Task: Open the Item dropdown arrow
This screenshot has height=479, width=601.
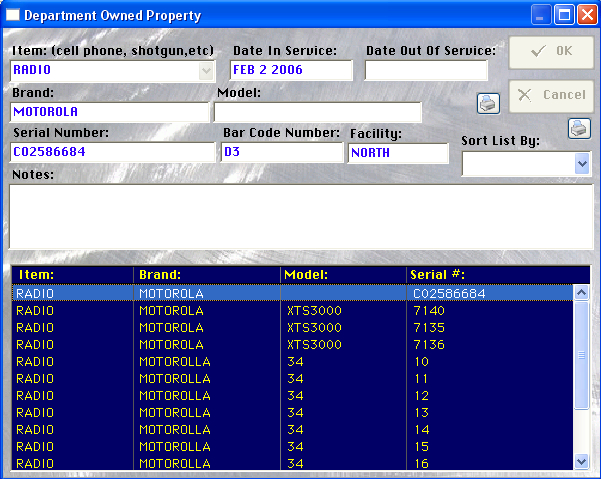Action: pyautogui.click(x=206, y=71)
